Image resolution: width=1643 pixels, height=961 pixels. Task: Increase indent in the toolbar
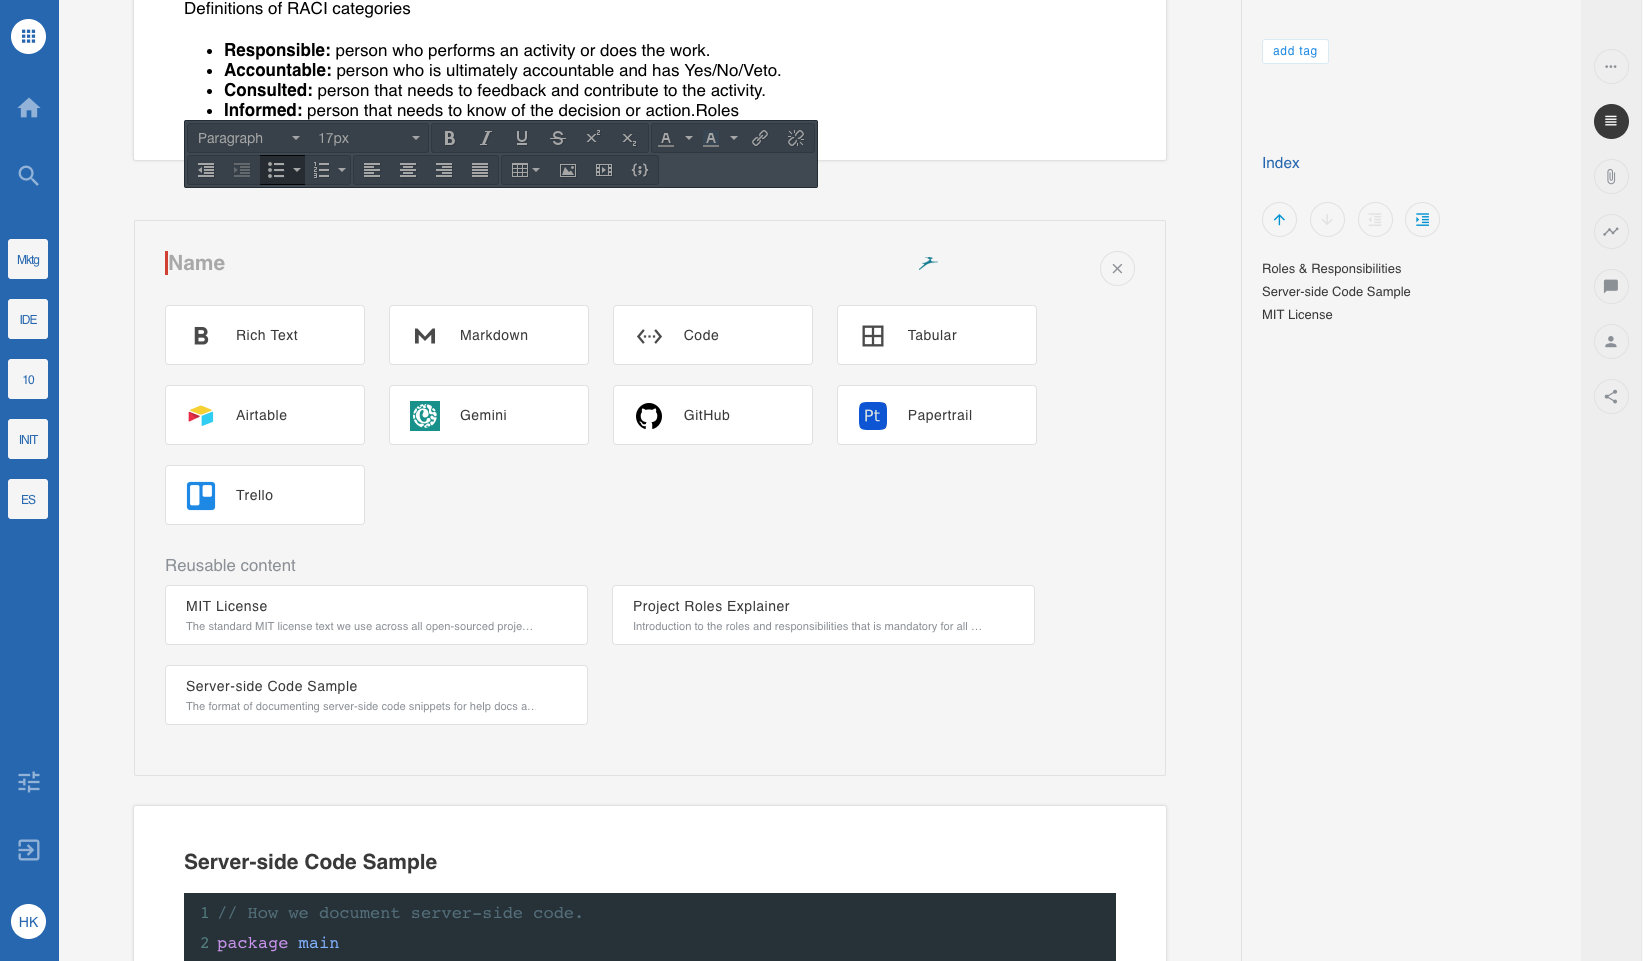pos(242,170)
